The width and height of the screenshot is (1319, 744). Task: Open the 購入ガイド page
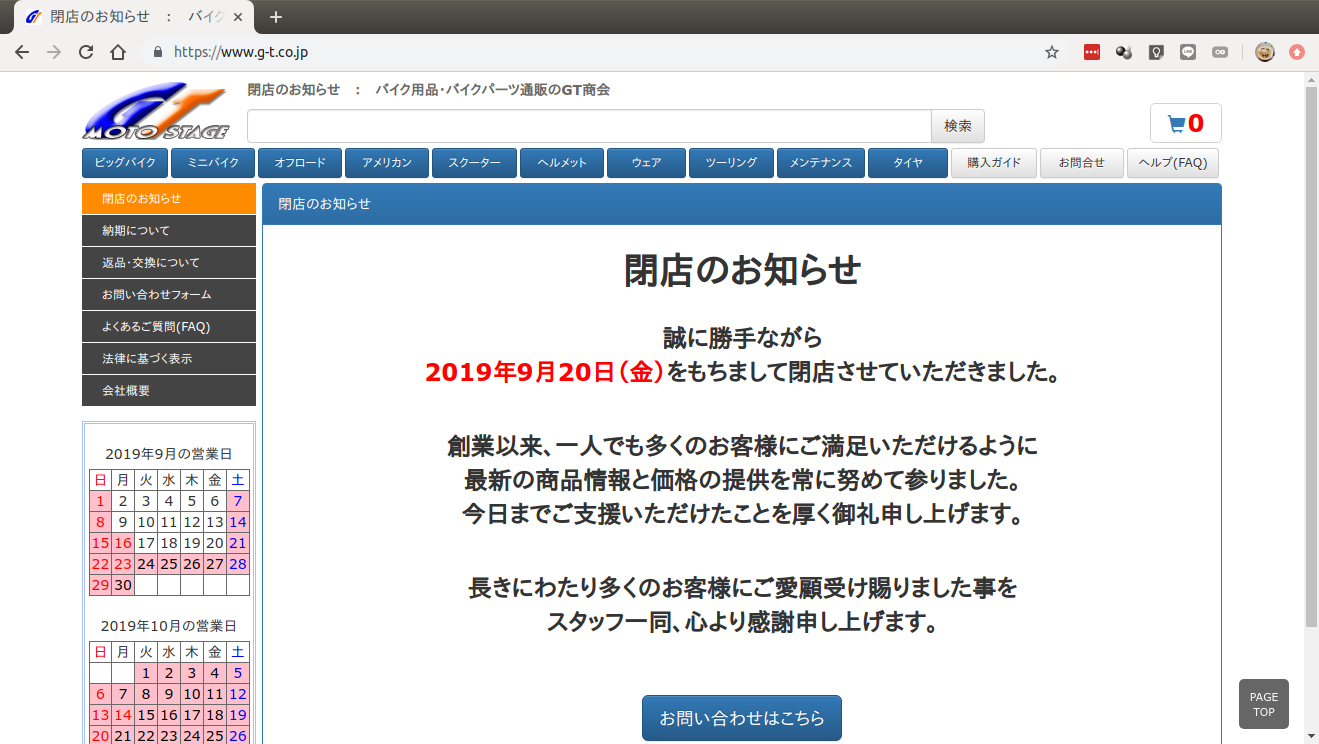tap(993, 163)
